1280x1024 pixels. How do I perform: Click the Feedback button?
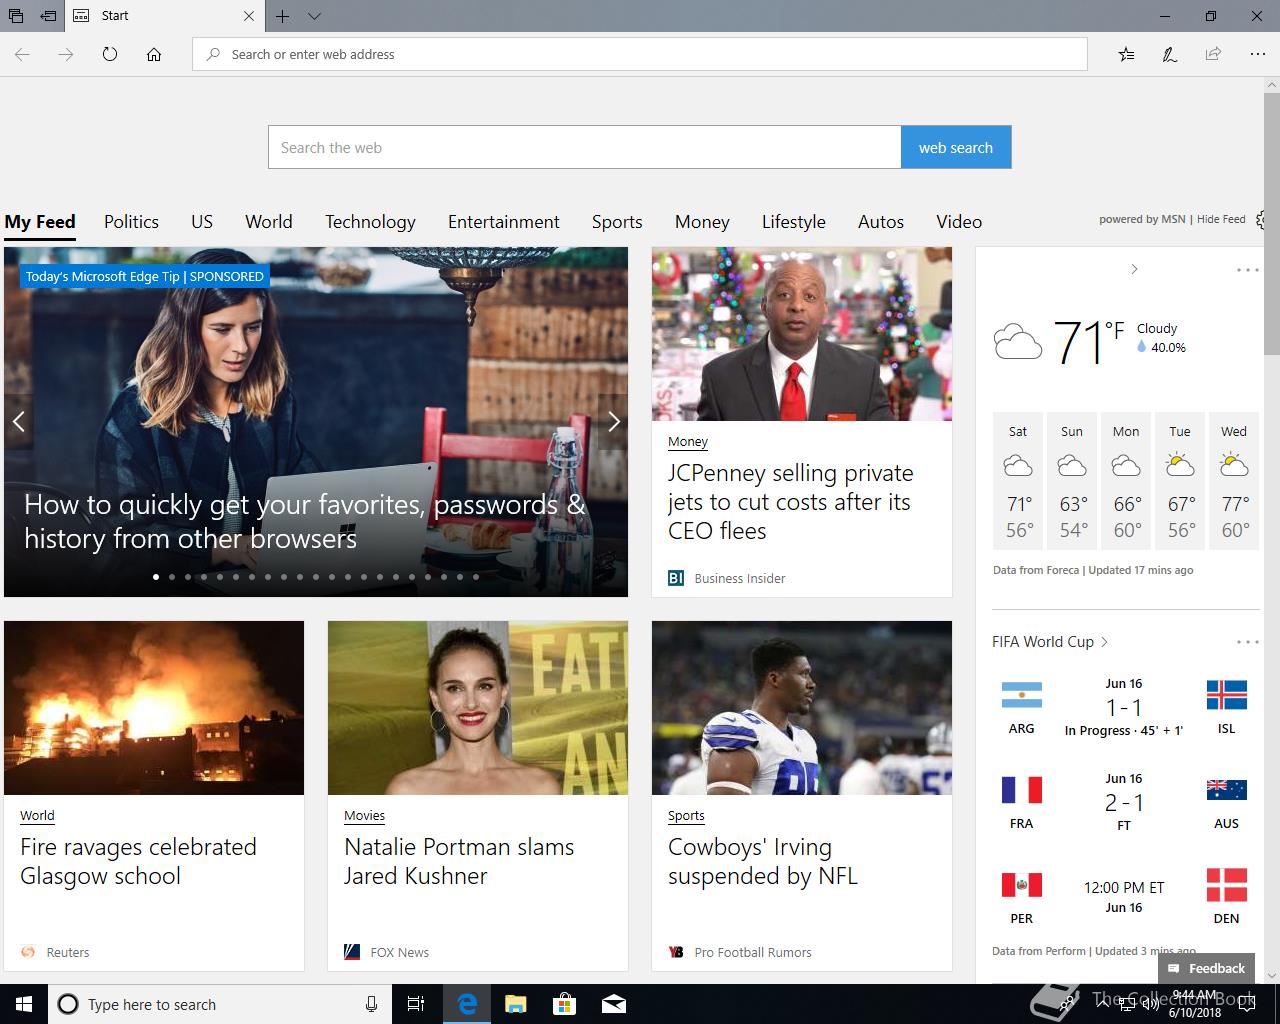(1206, 968)
